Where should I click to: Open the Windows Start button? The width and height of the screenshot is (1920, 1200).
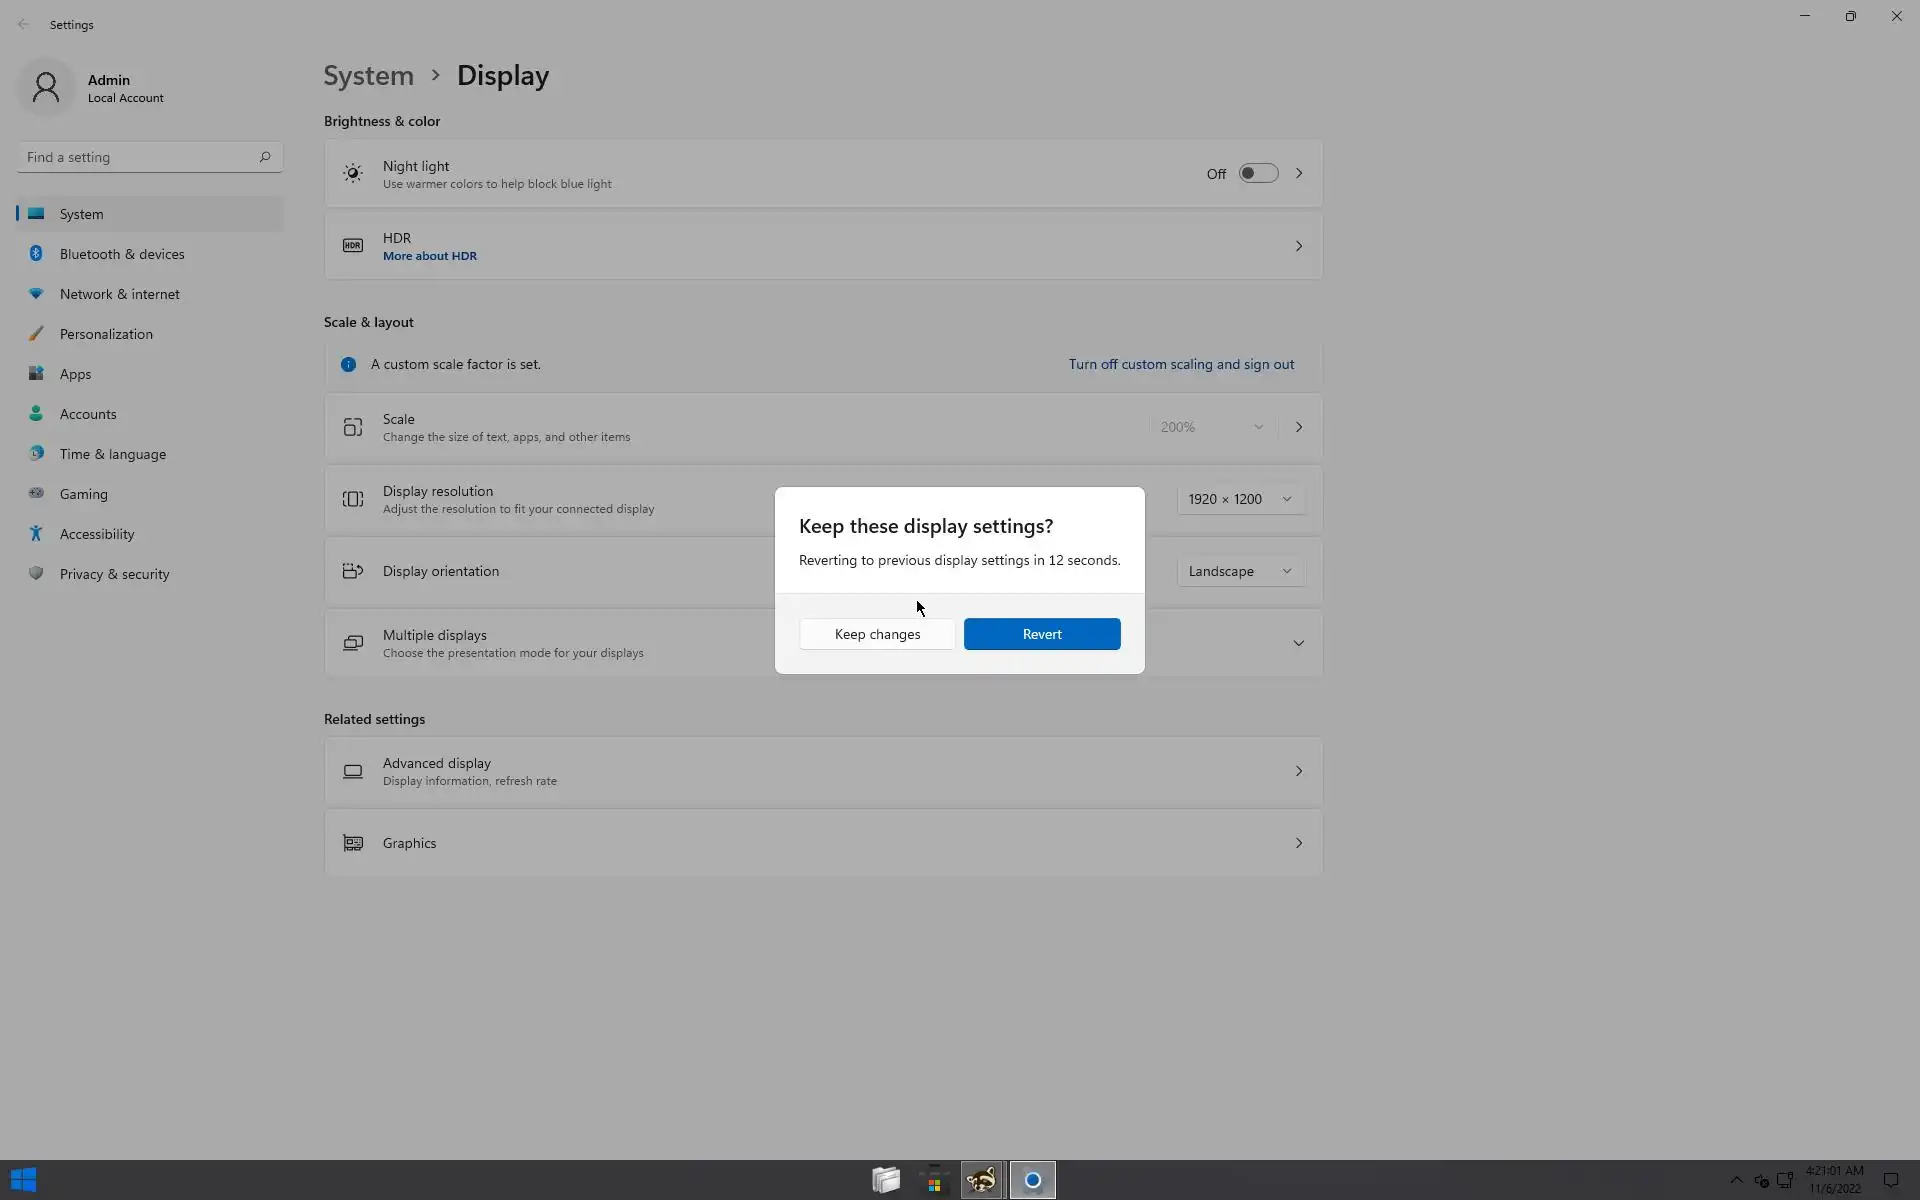click(x=23, y=1180)
